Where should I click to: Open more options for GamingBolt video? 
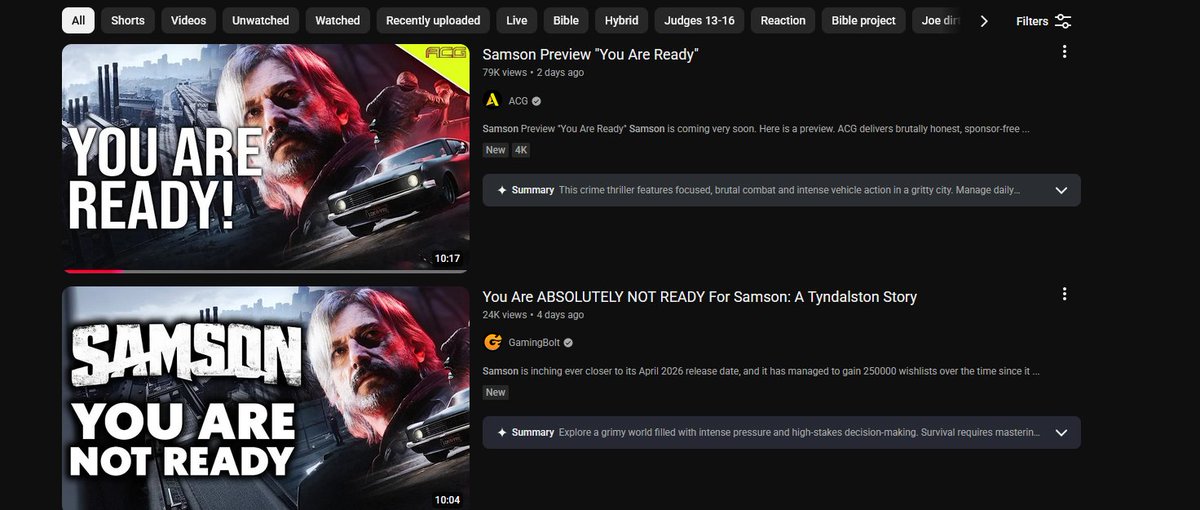[1065, 293]
